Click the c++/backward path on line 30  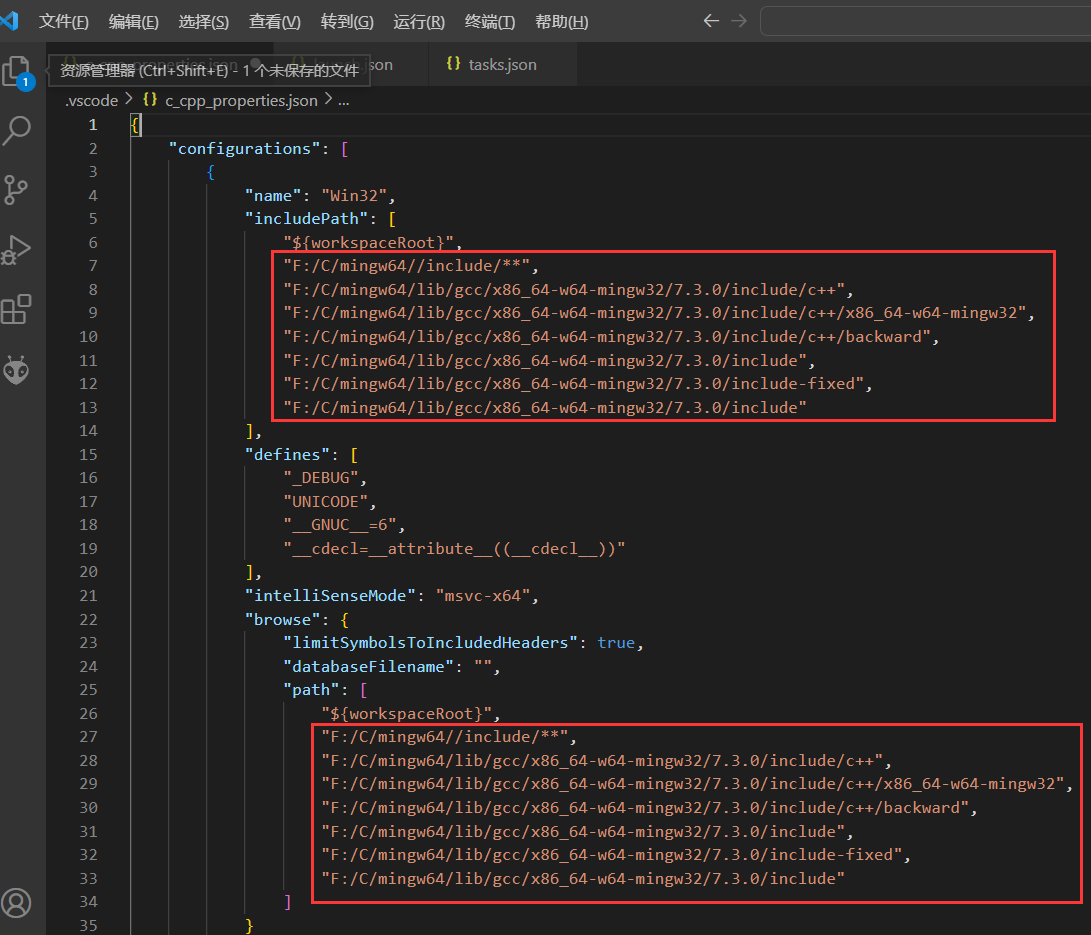pyautogui.click(x=645, y=808)
